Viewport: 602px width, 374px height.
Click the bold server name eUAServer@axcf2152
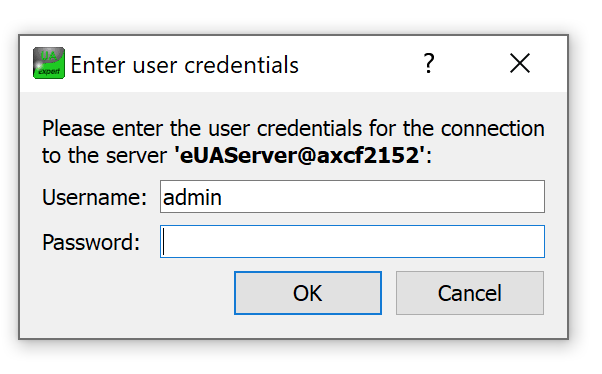click(x=299, y=155)
